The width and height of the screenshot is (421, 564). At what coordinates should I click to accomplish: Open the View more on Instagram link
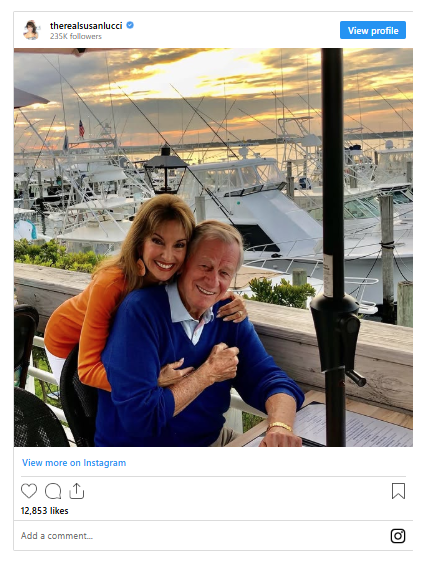[x=74, y=463]
